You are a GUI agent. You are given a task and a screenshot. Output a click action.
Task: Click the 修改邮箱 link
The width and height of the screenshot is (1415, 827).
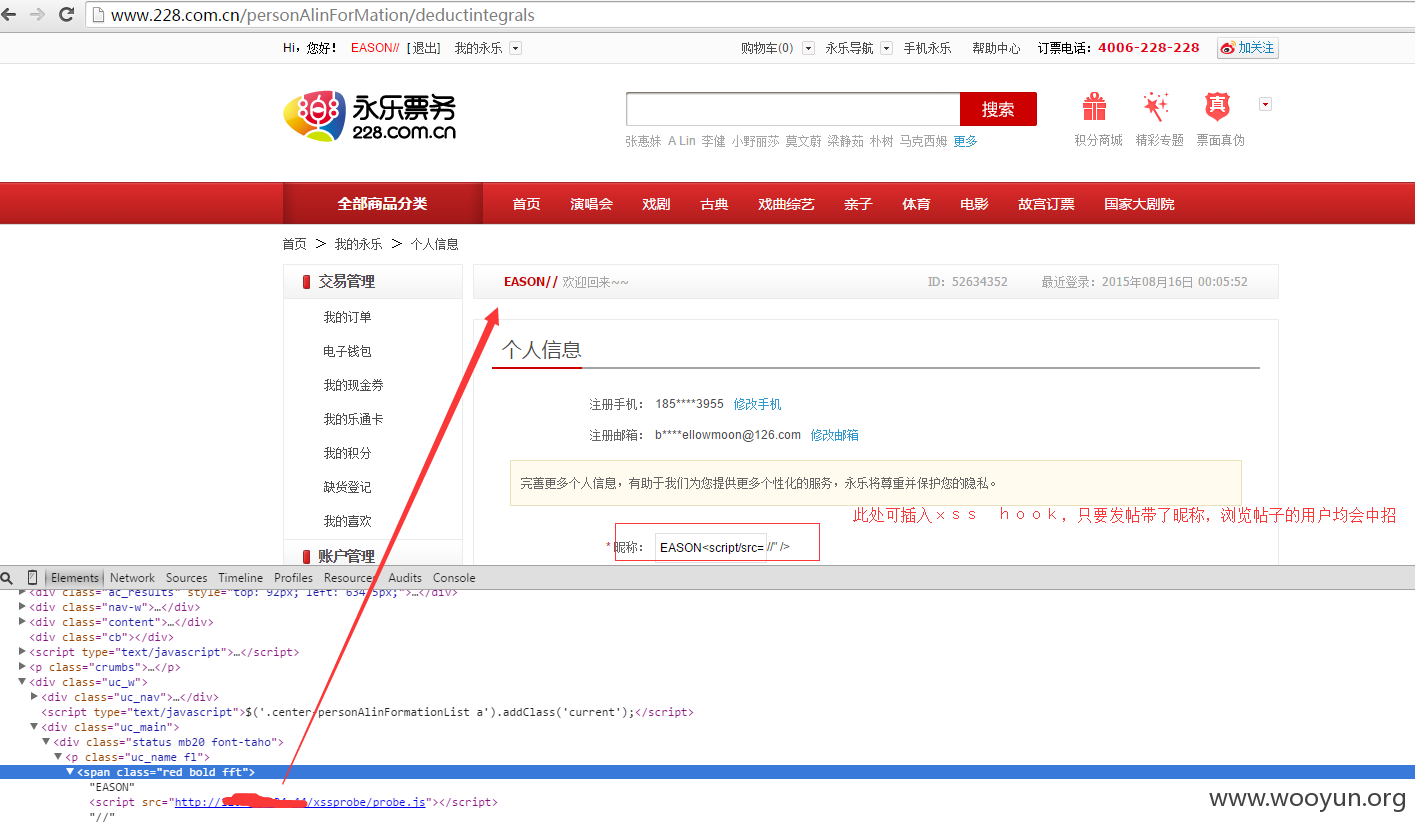coord(835,435)
